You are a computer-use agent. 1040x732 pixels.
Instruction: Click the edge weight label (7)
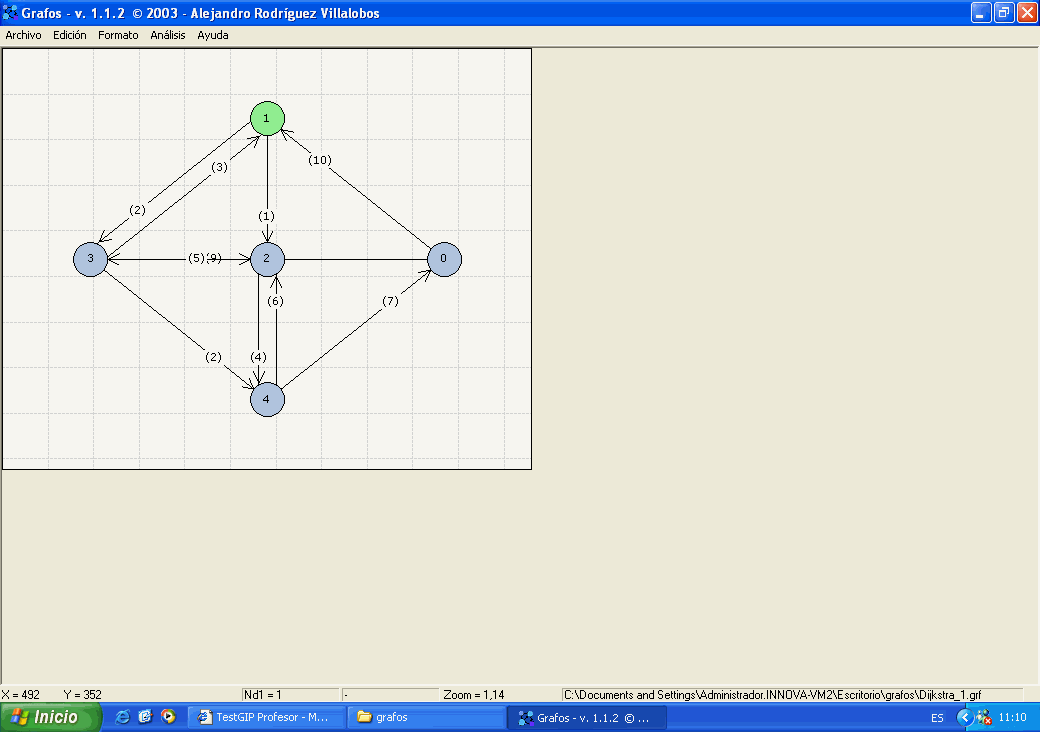390,301
